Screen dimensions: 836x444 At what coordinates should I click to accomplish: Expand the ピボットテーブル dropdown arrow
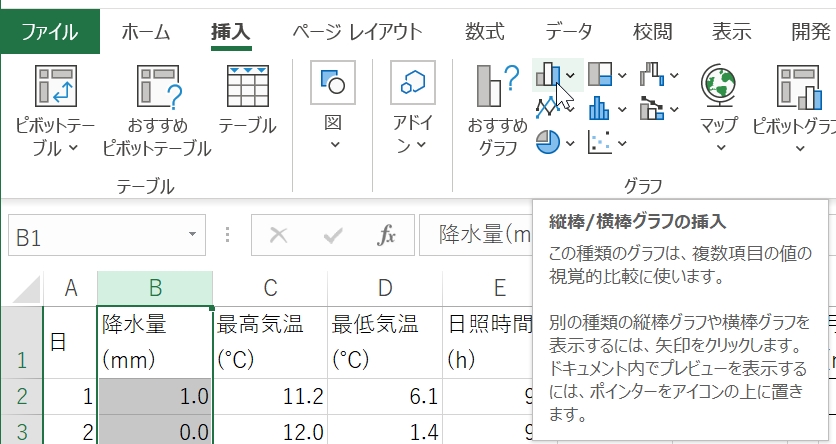[74, 148]
